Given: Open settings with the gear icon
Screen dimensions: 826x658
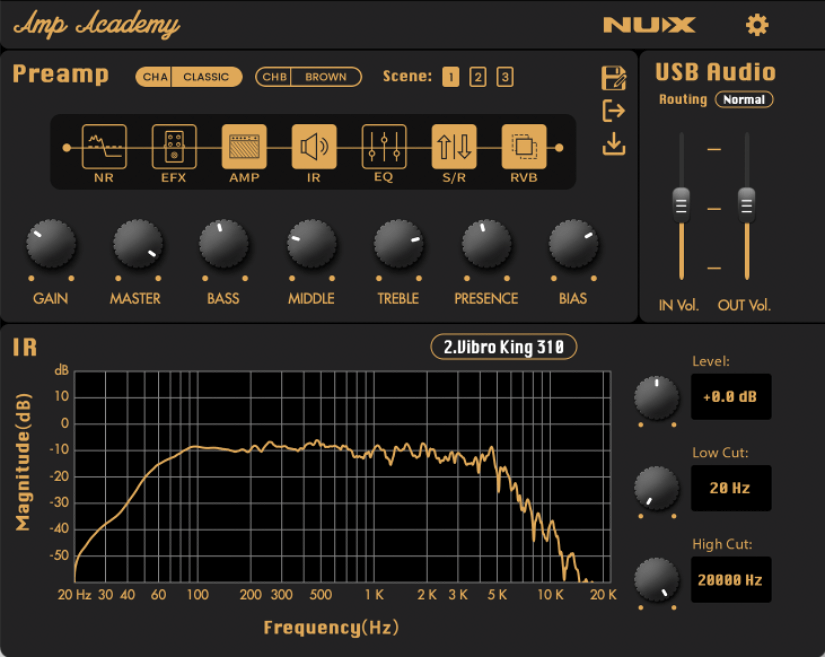Looking at the screenshot, I should point(757,25).
